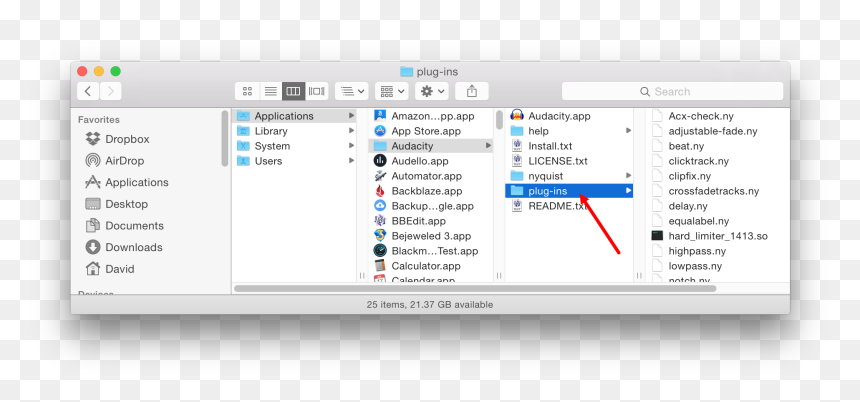Open the David home folder in sidebar
Image resolution: width=860 pixels, height=402 pixels.
[110, 269]
